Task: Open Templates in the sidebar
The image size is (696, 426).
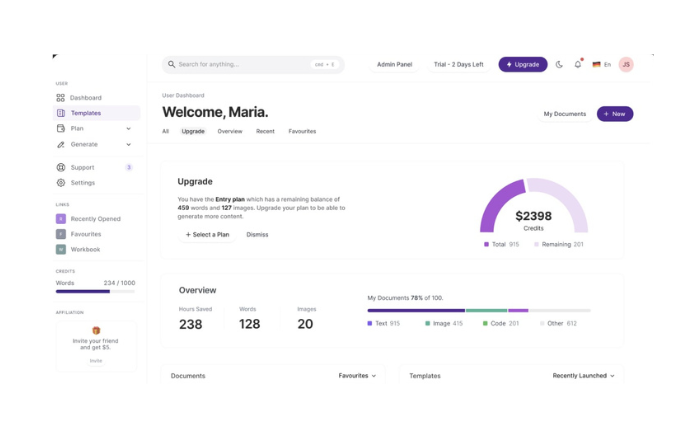Action: click(x=97, y=113)
